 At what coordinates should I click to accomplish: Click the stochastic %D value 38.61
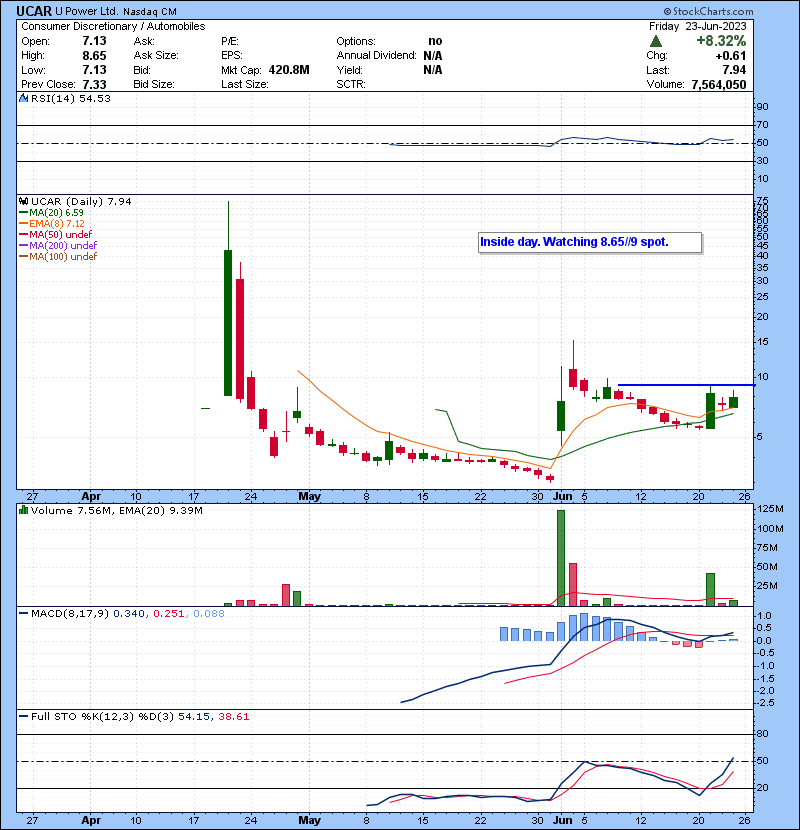[x=233, y=717]
